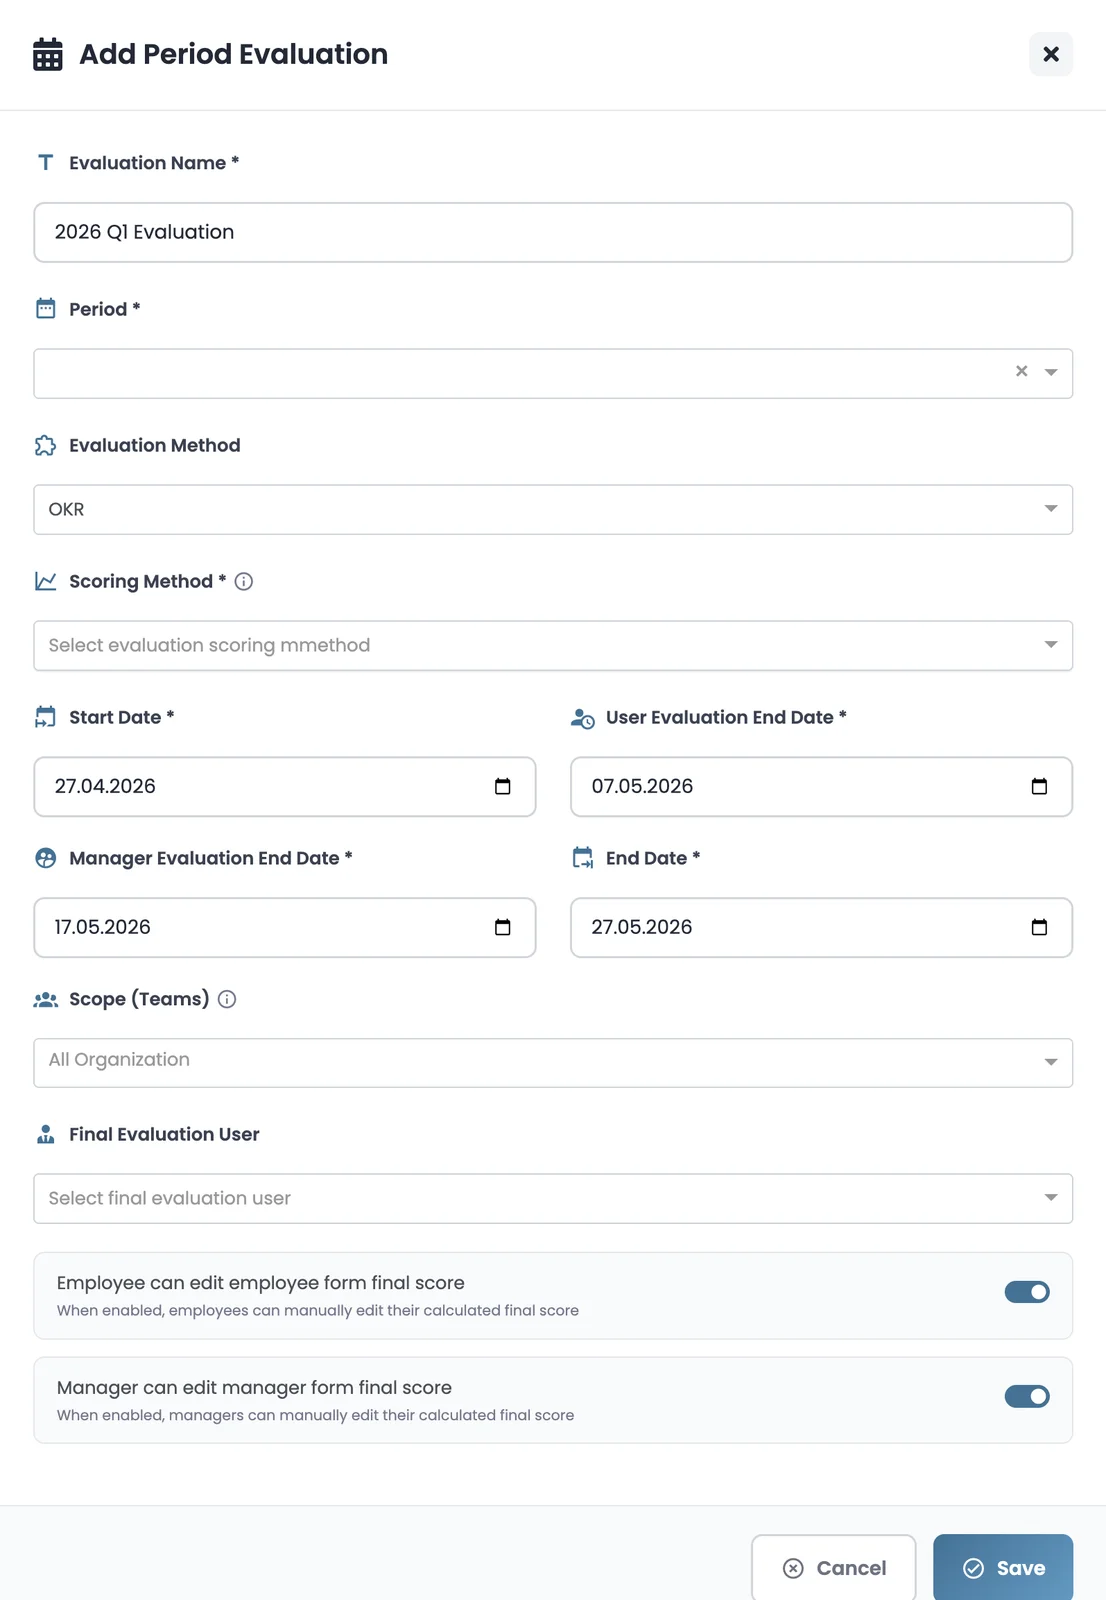Click the Start Date field value 27.04.2026
This screenshot has width=1106, height=1600.
coord(106,787)
